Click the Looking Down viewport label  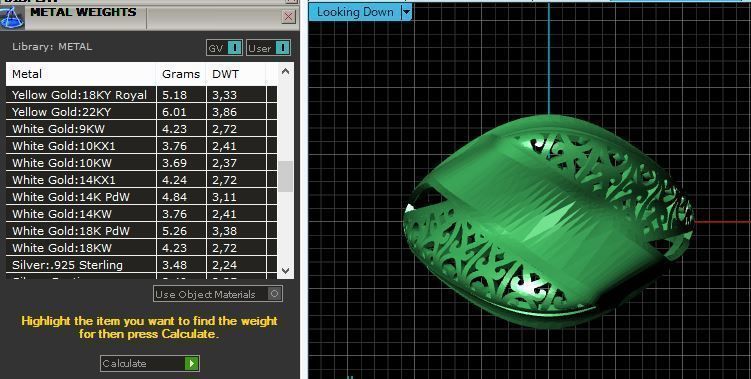click(355, 12)
